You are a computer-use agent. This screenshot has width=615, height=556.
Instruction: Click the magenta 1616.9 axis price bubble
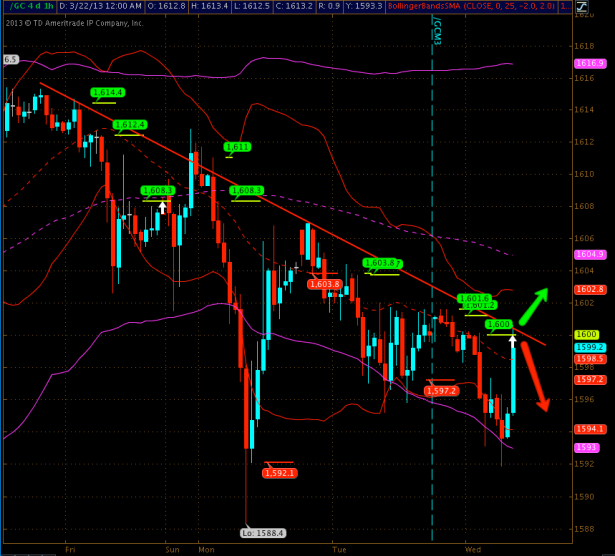click(587, 63)
